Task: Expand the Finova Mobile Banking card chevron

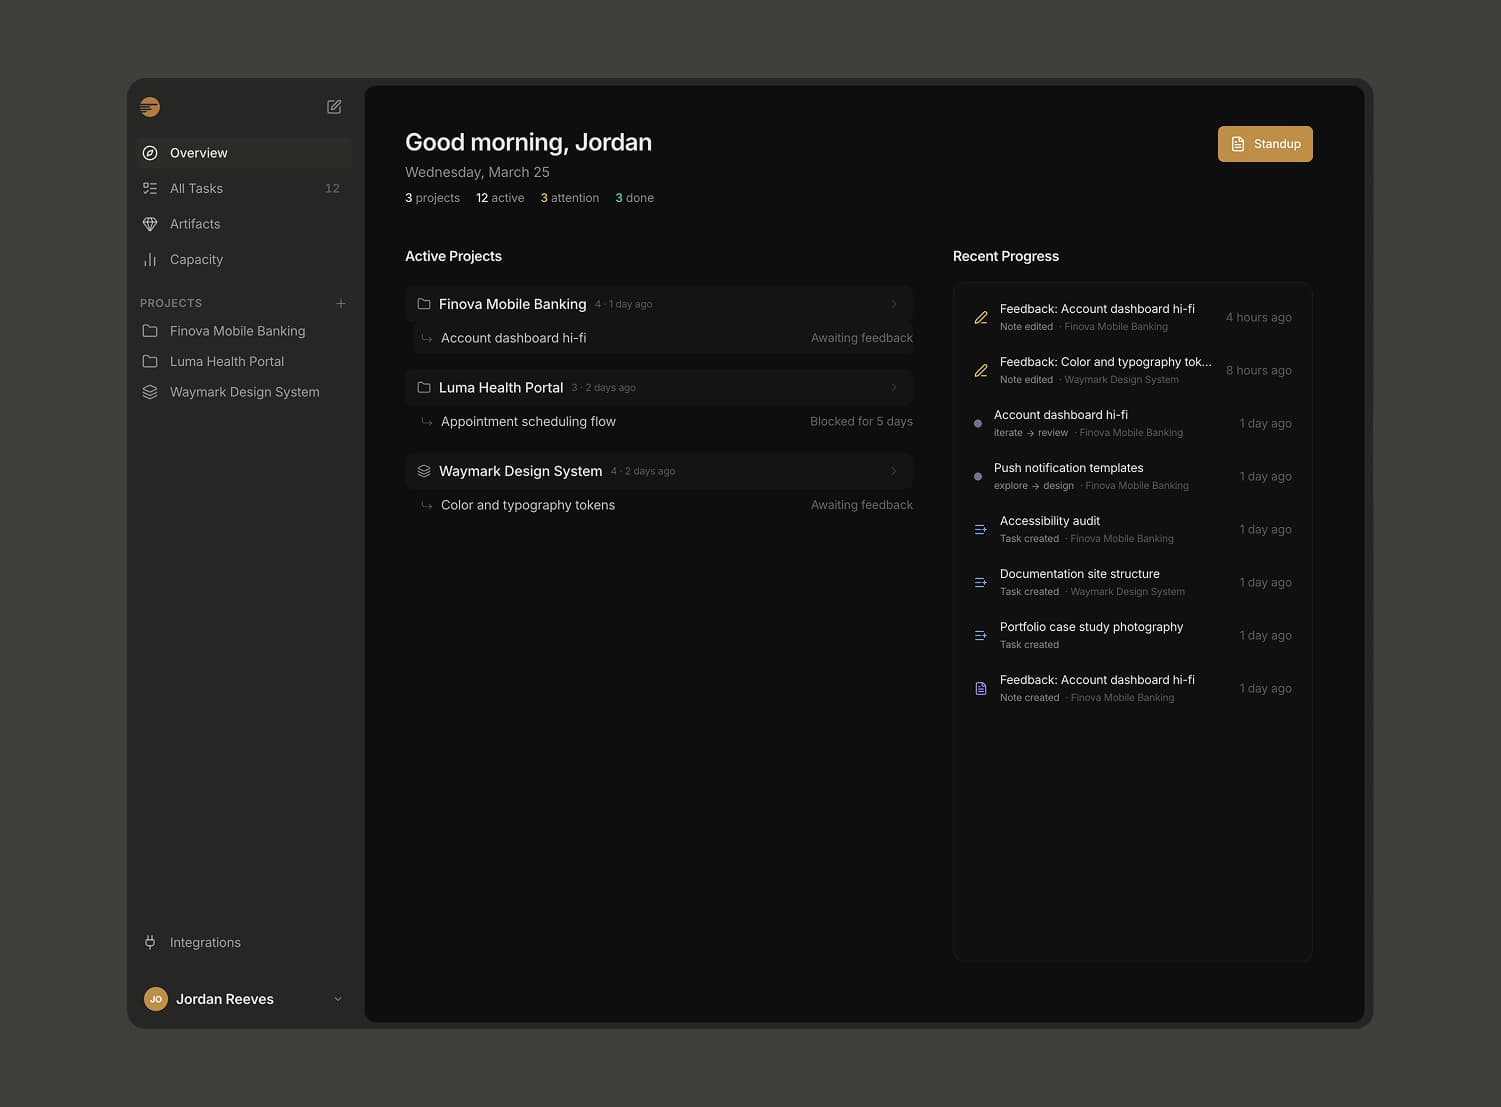Action: pos(894,304)
